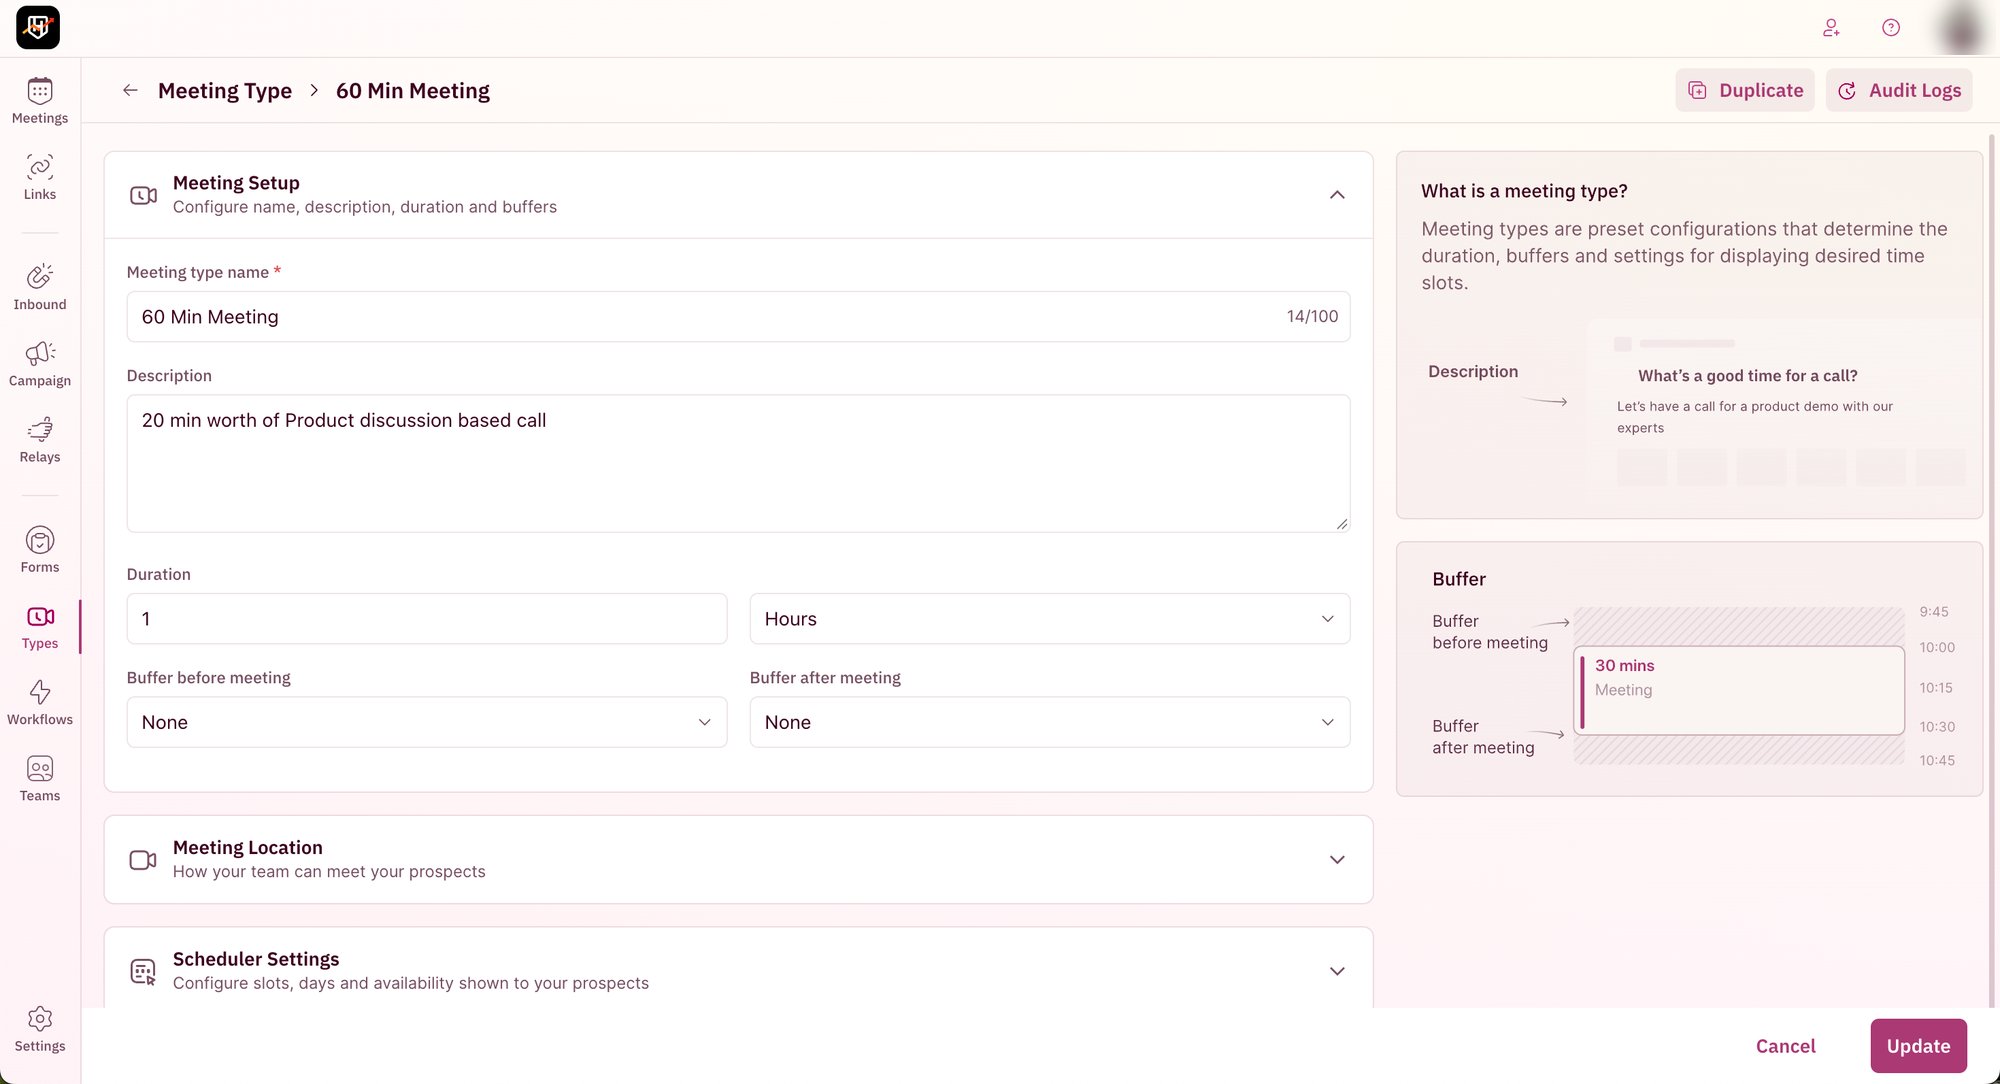The image size is (2000, 1084).
Task: Click the description textarea resize handle
Action: point(1342,524)
